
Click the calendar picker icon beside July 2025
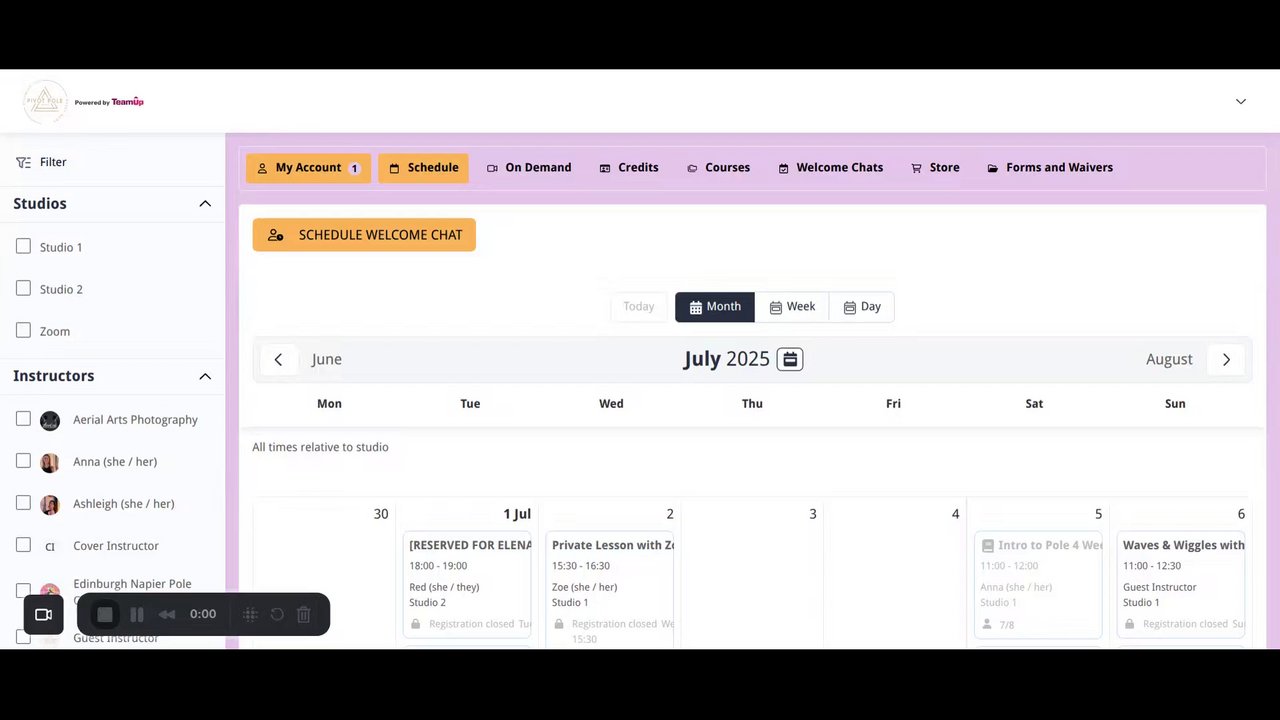tap(790, 359)
